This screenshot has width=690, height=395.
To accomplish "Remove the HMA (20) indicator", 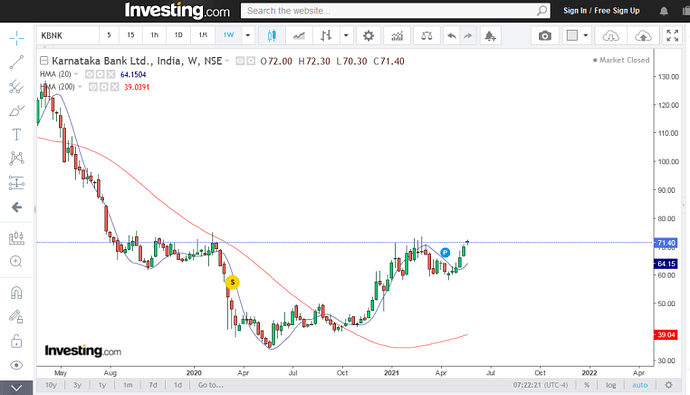I will point(111,74).
